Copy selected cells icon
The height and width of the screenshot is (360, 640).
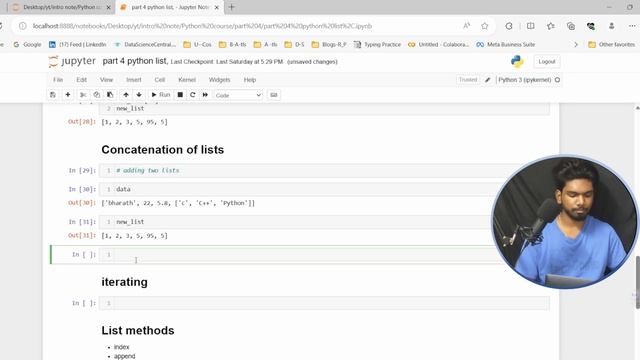coord(97,95)
